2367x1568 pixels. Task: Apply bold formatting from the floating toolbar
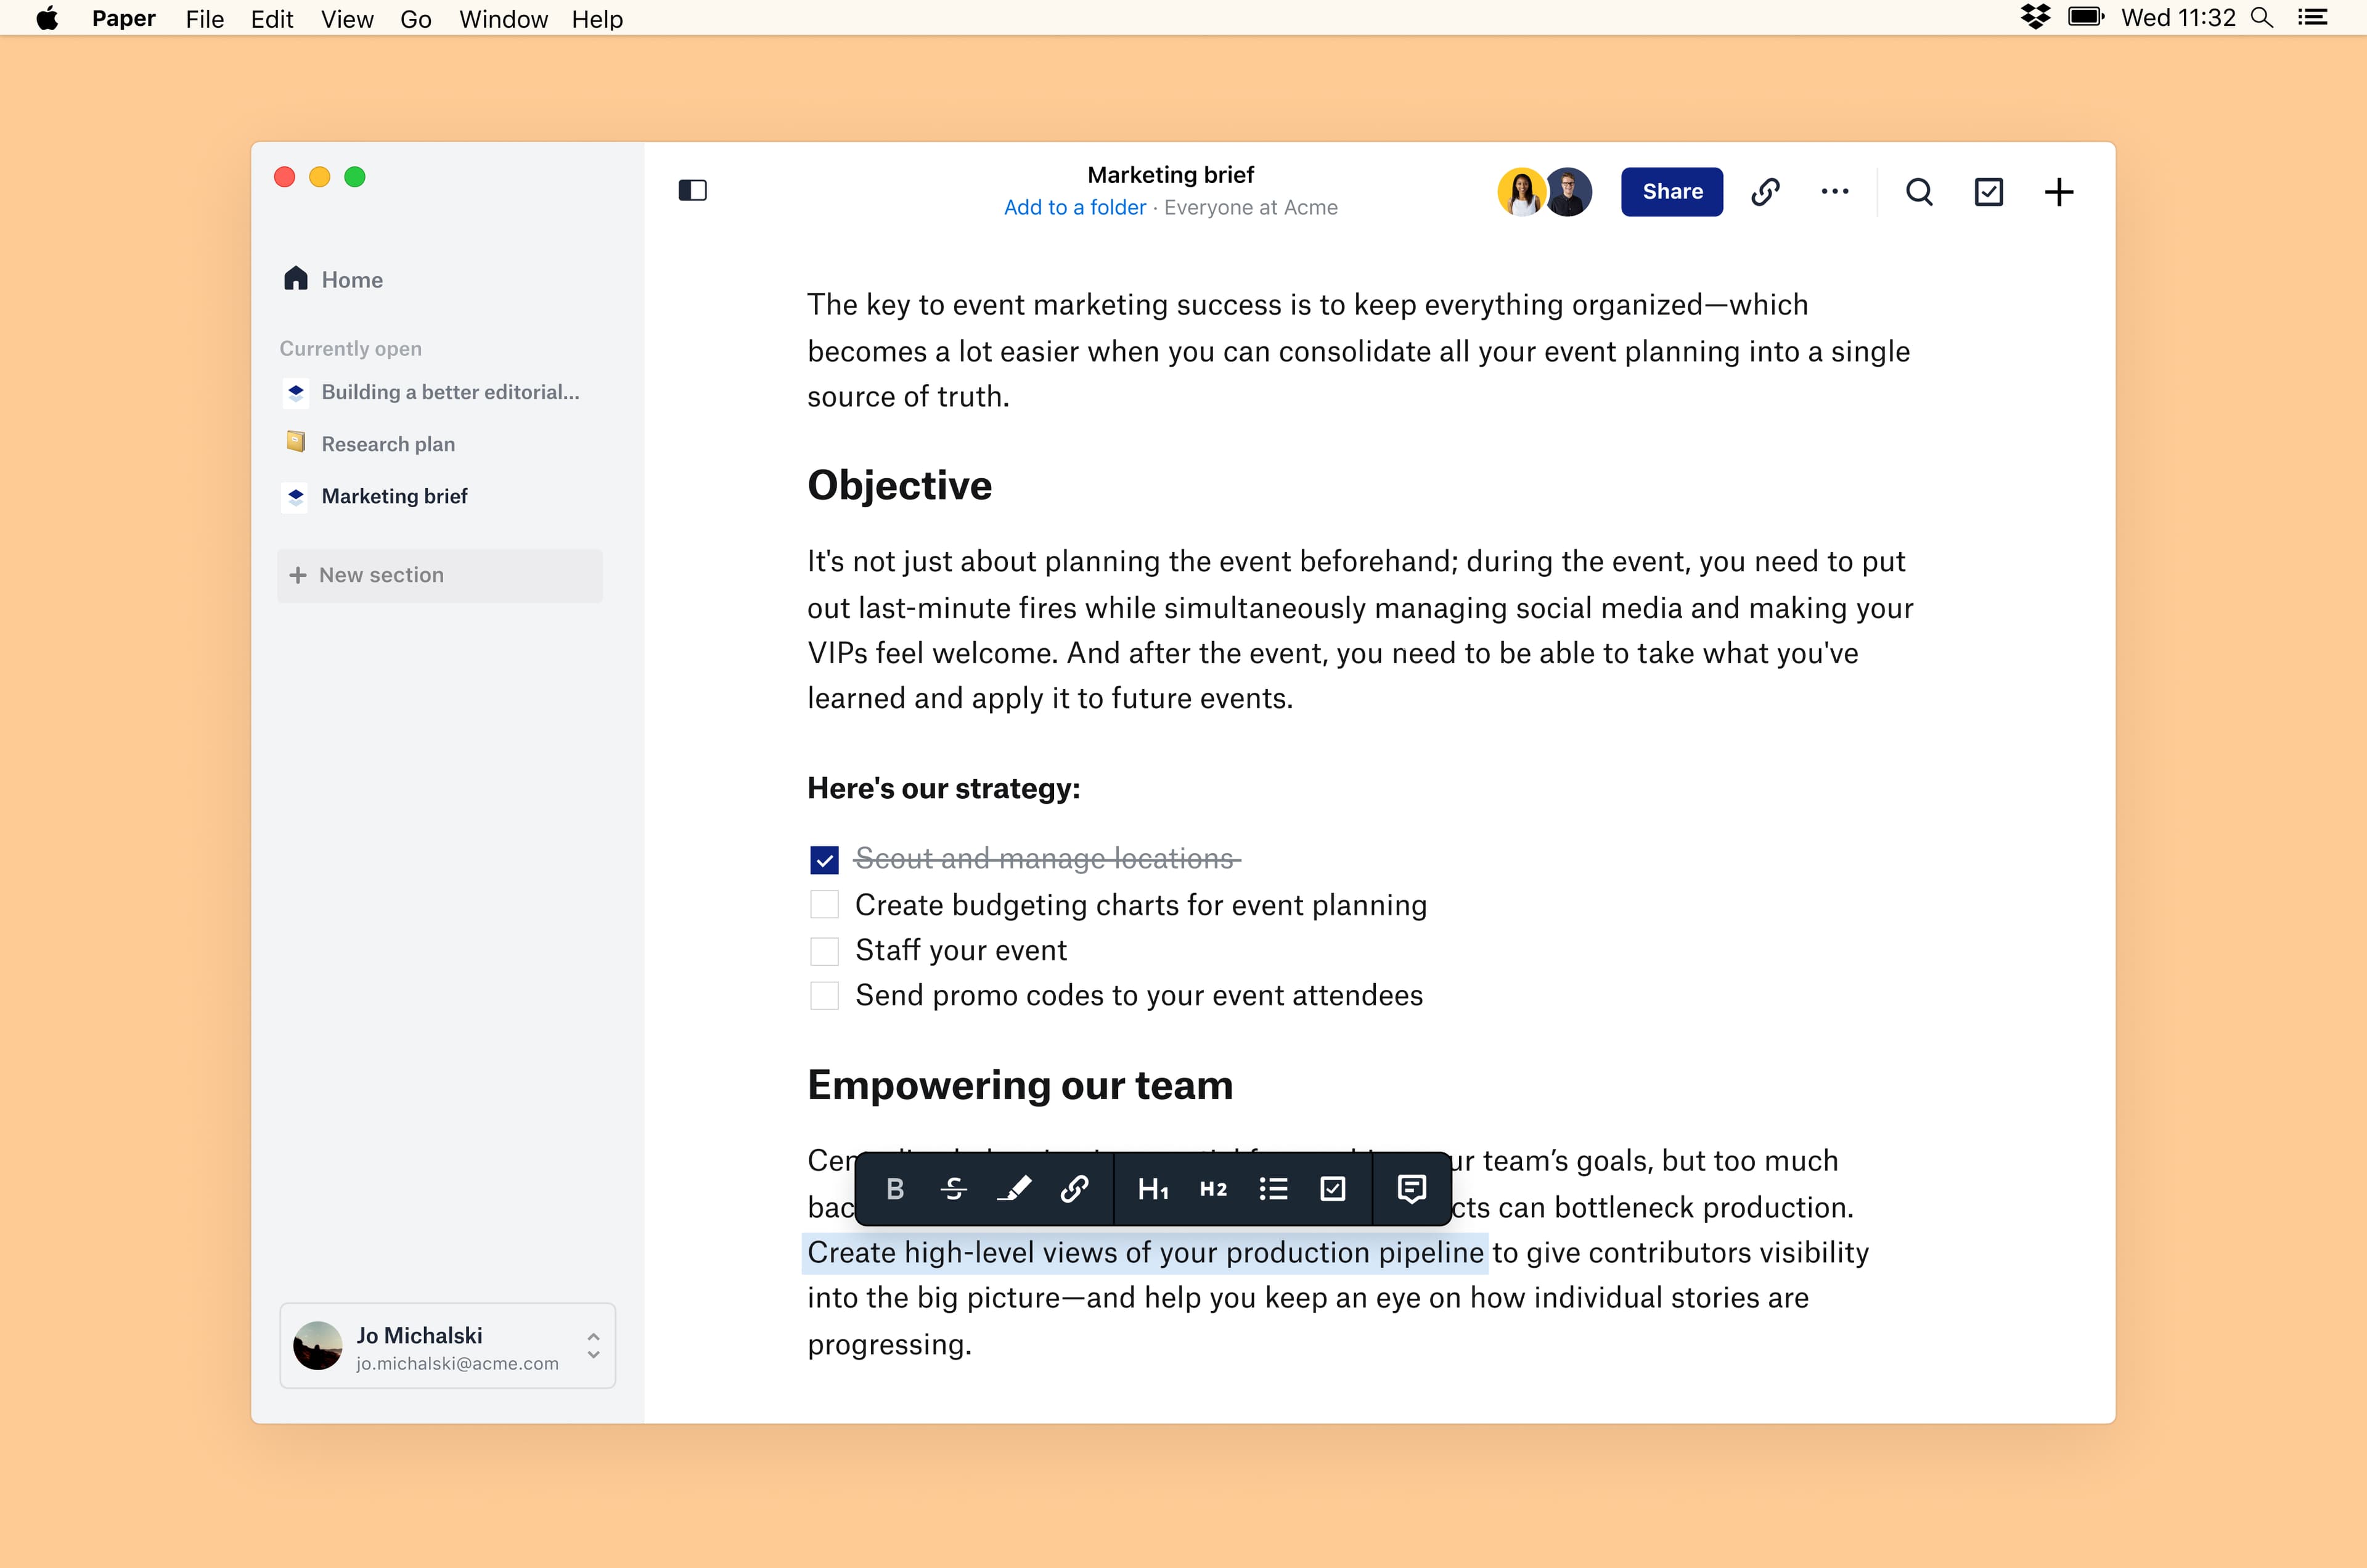point(895,1188)
